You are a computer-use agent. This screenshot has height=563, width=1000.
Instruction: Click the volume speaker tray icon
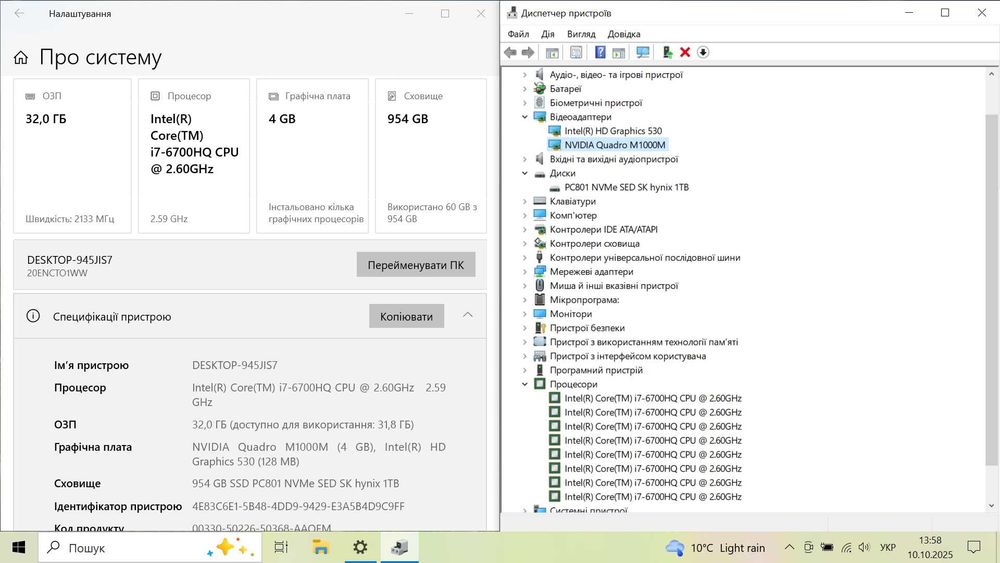864,548
